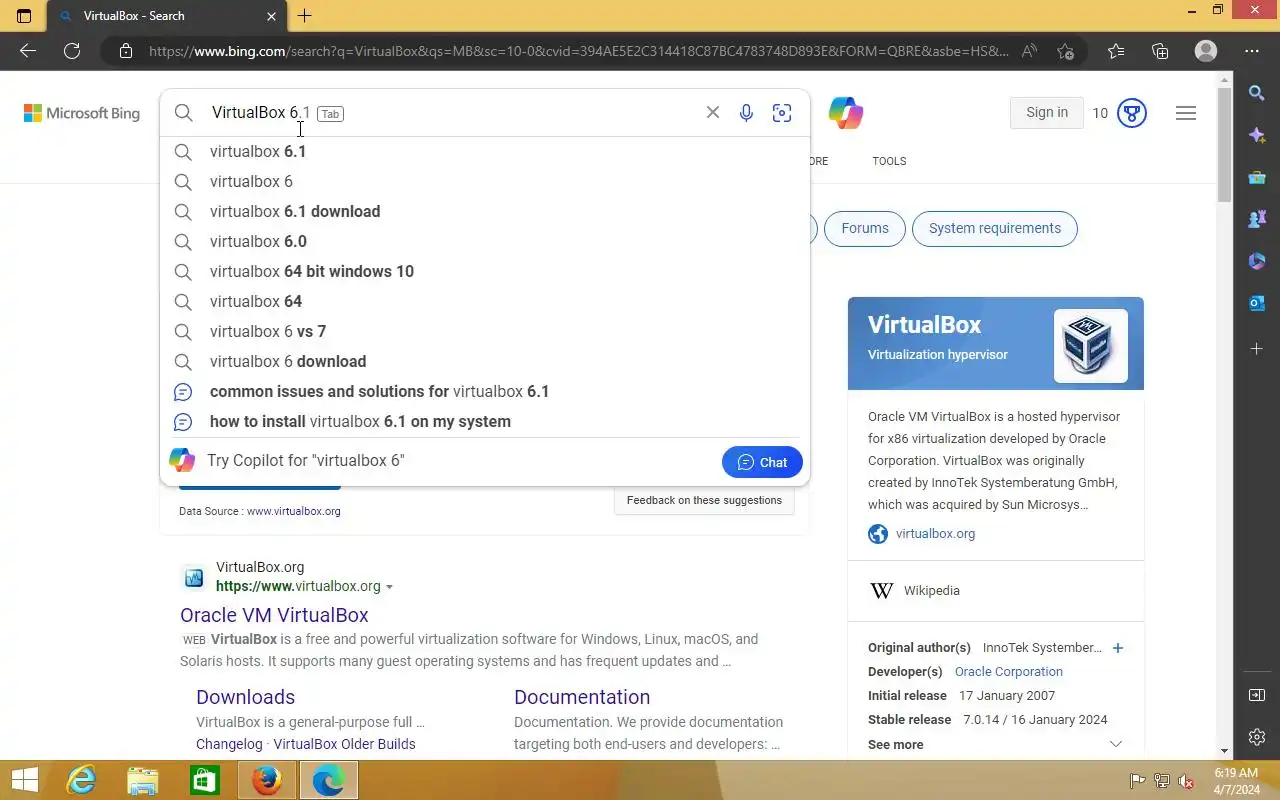1280x800 pixels.
Task: Add this page to favorites star
Action: point(1066,51)
